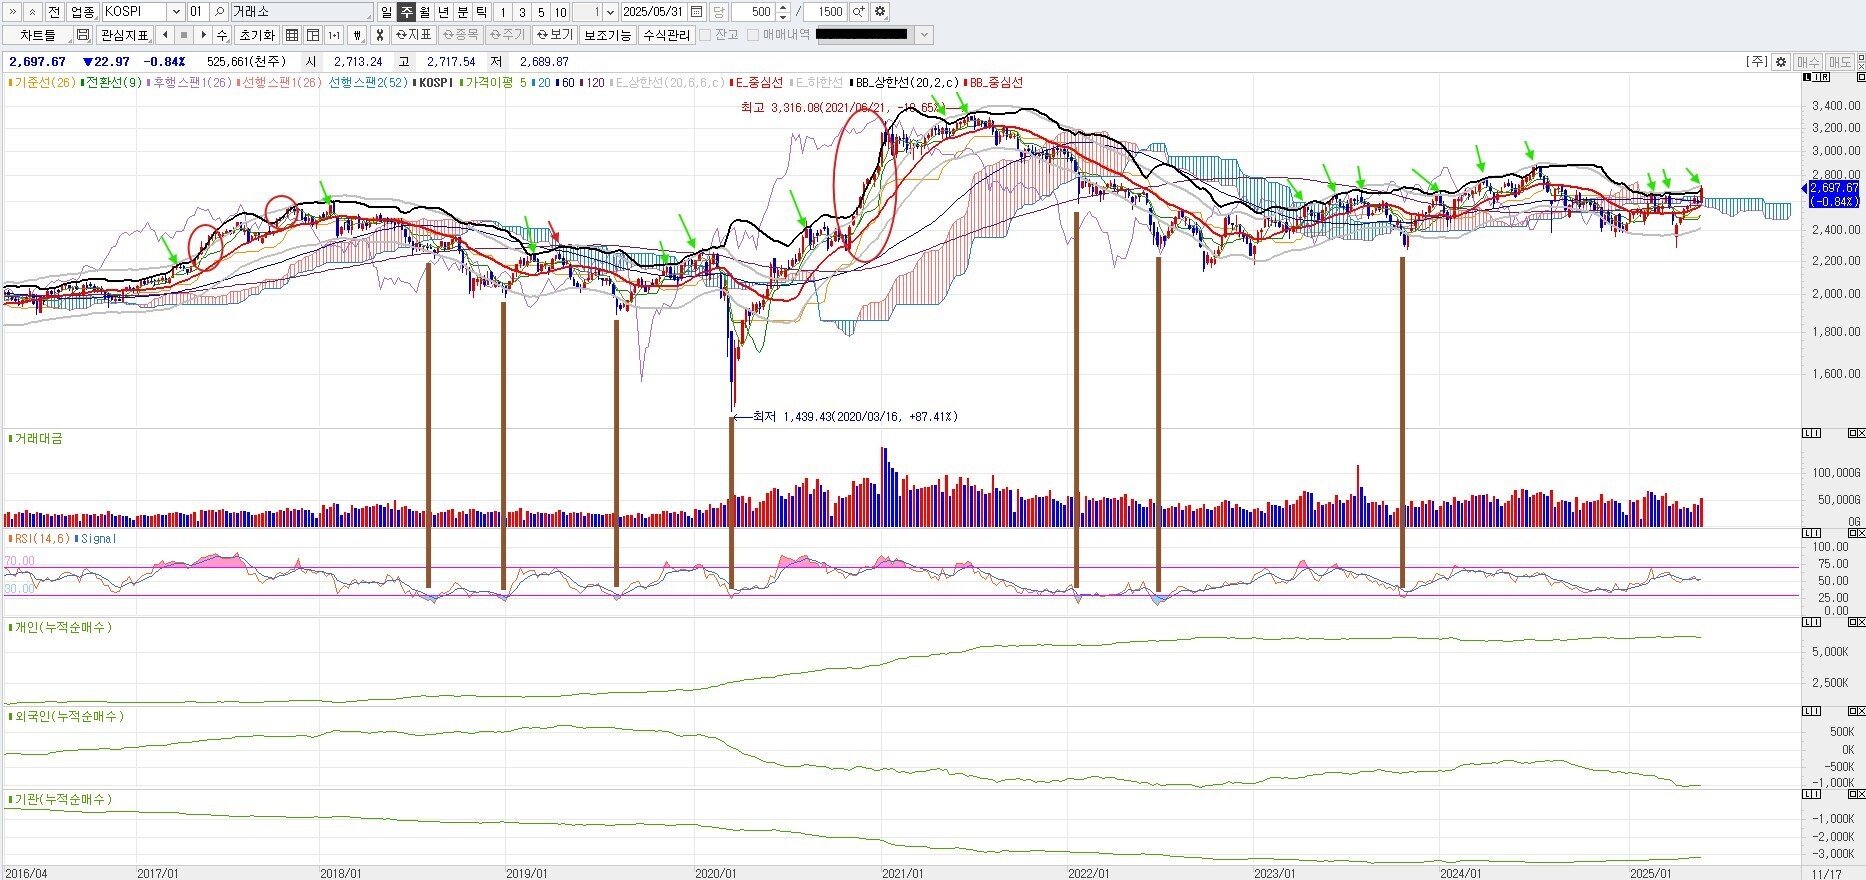1866x880 pixels.
Task: Click the chart settings gear in top toolbar
Action: [x=880, y=12]
